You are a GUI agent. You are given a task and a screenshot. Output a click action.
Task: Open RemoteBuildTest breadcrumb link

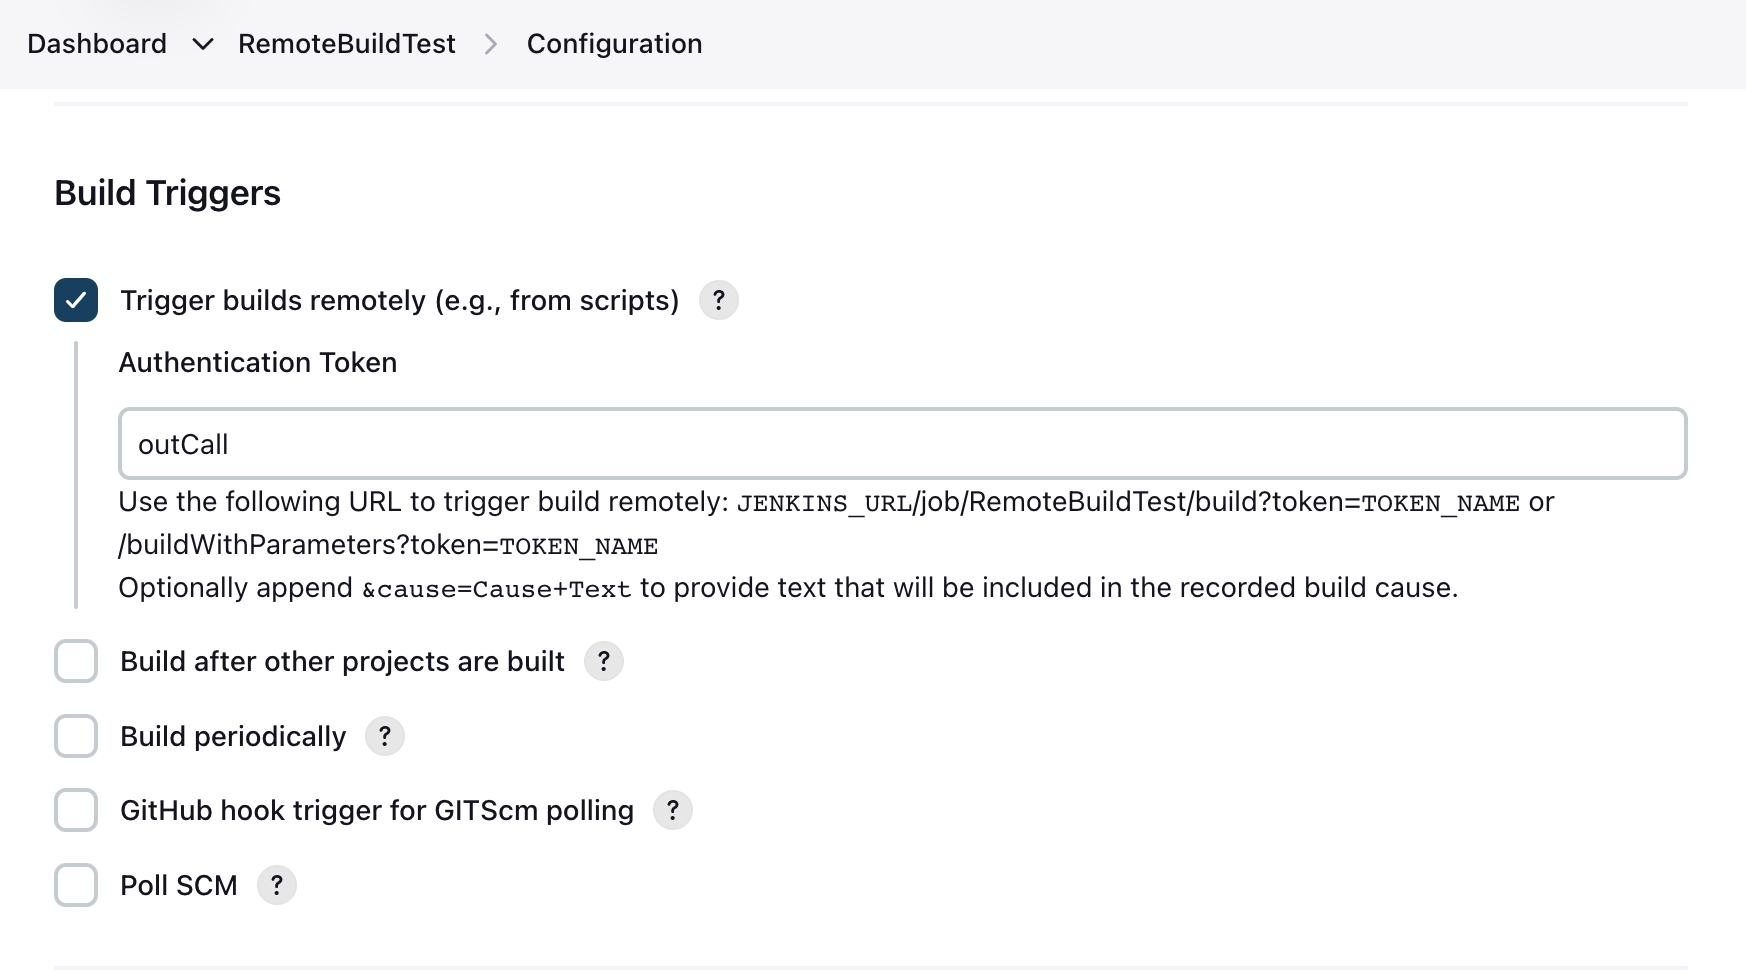click(346, 44)
